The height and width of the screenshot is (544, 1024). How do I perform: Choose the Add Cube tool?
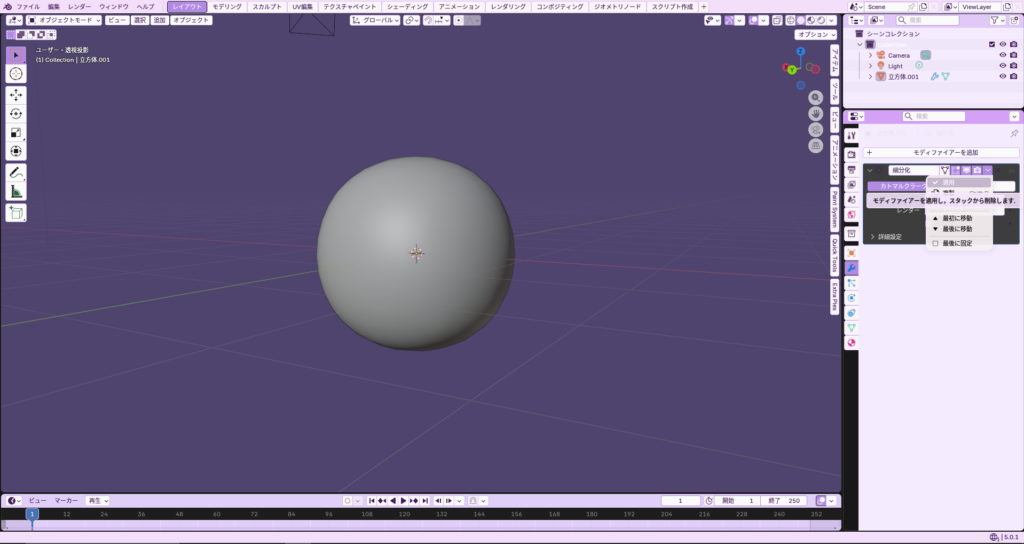tap(16, 212)
